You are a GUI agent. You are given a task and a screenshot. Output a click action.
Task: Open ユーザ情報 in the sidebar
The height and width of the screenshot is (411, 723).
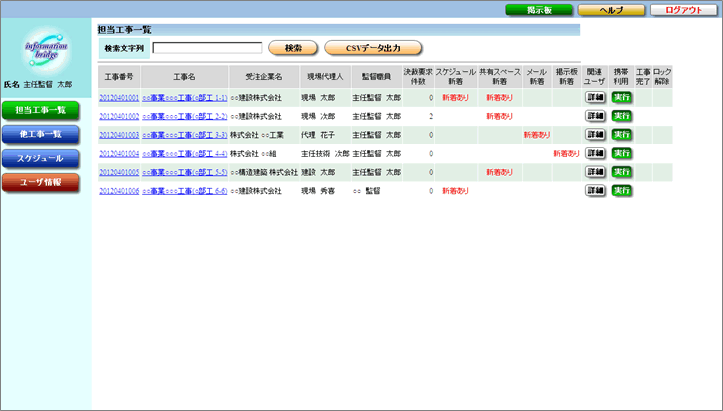[41, 182]
